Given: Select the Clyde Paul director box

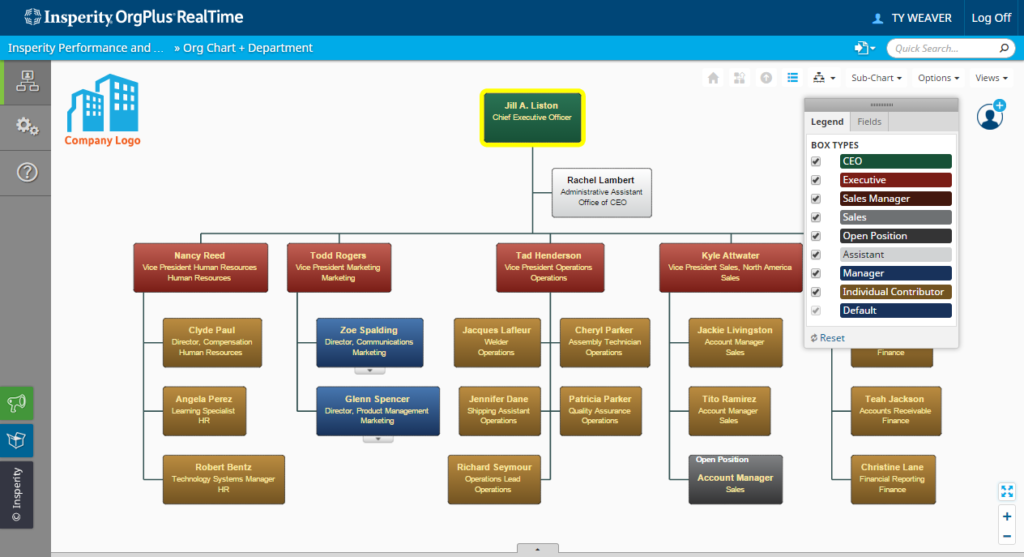Looking at the screenshot, I should [212, 342].
